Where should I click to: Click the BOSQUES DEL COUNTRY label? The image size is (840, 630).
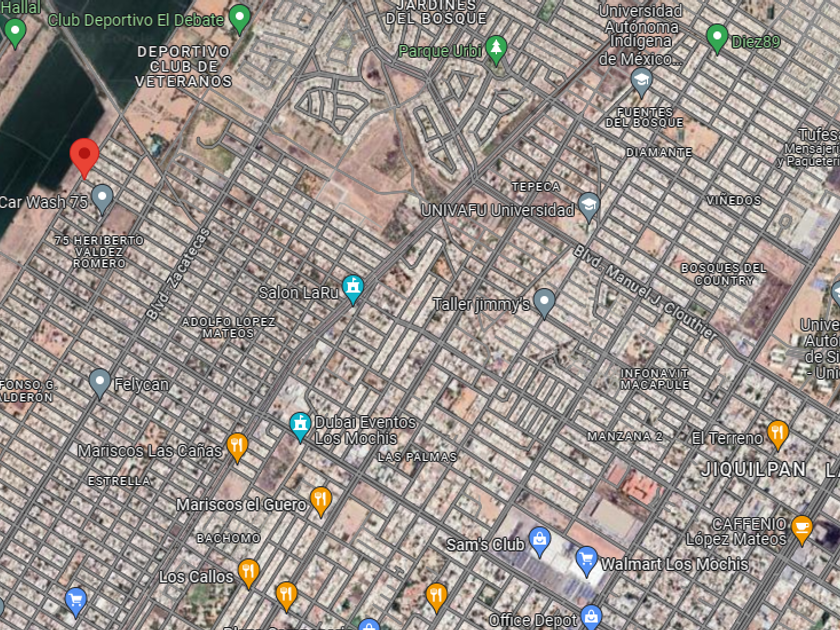[x=724, y=274]
